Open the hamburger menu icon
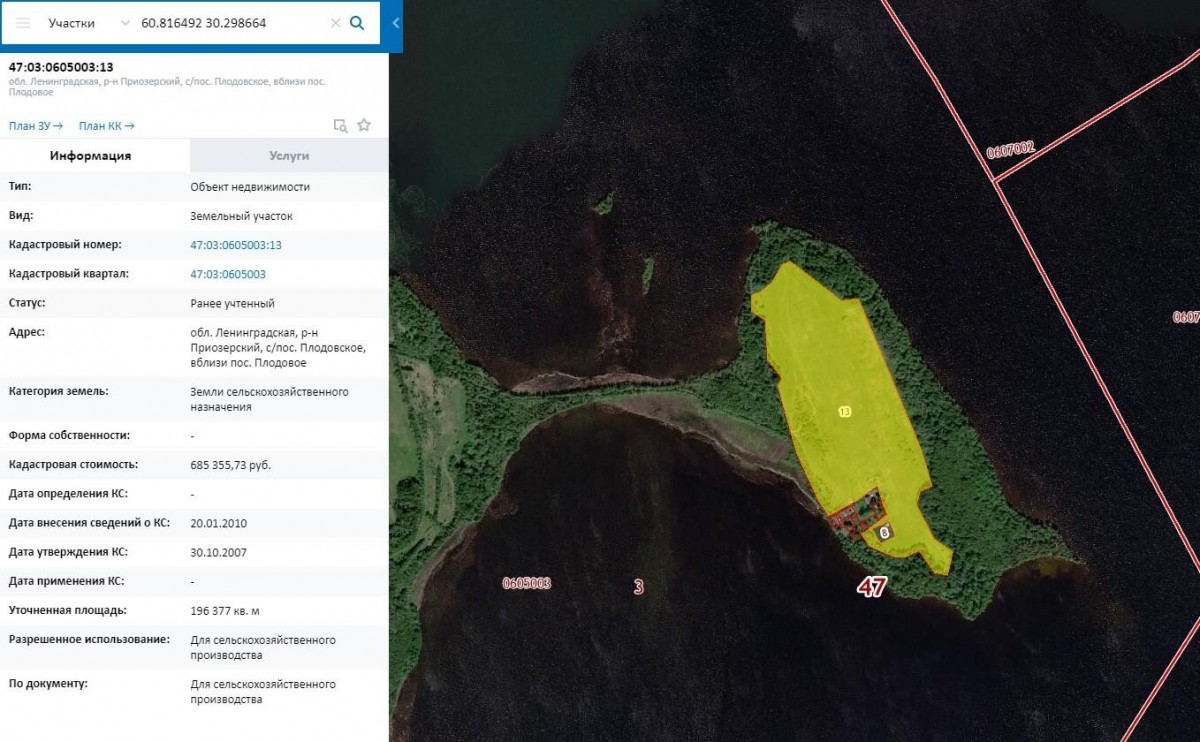The width and height of the screenshot is (1200, 742). pos(23,22)
